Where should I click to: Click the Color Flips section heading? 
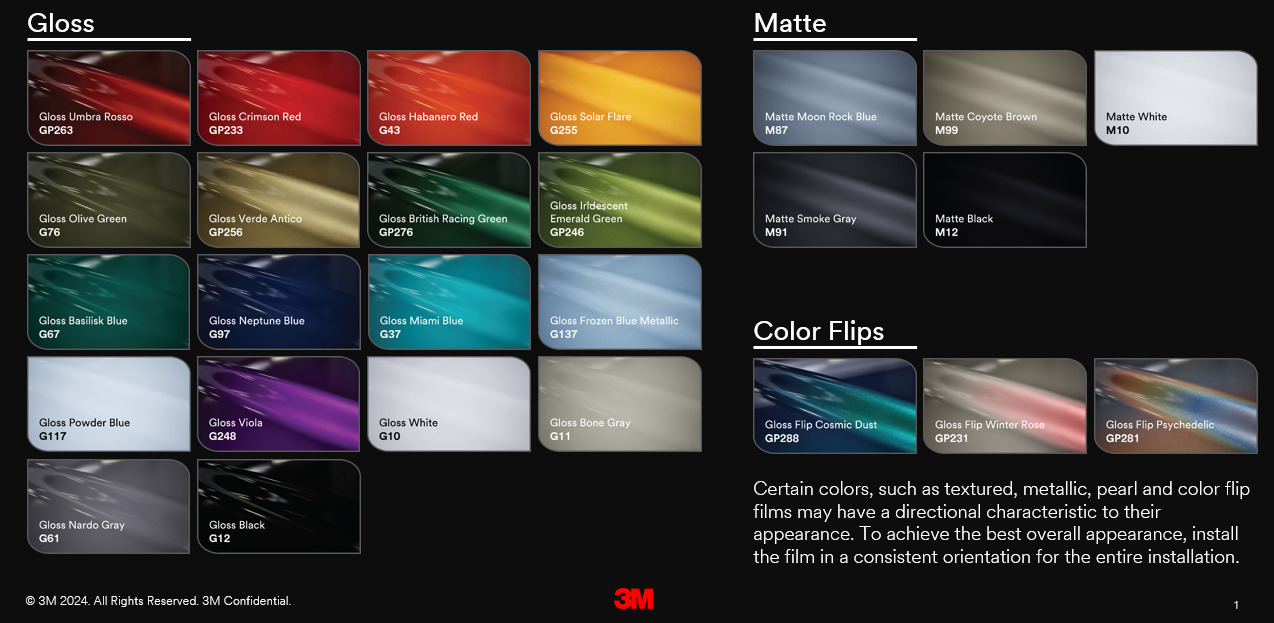(x=819, y=331)
